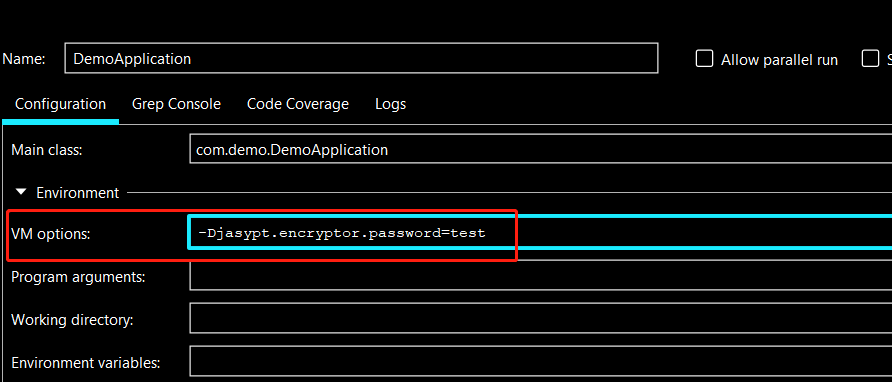Click the Name field containing DemoApplication
The height and width of the screenshot is (382, 892).
361,58
